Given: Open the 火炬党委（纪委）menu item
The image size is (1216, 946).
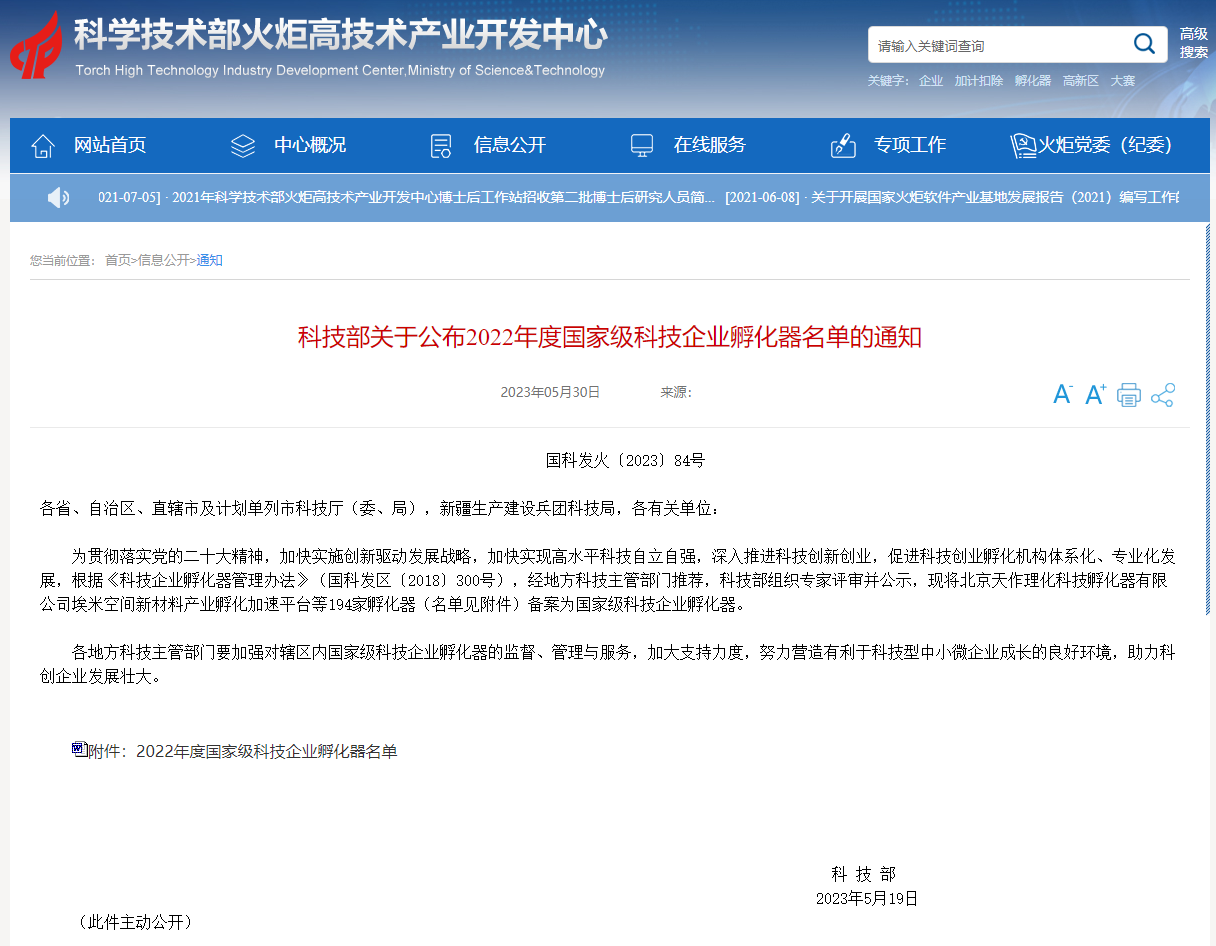Looking at the screenshot, I should (x=1104, y=145).
